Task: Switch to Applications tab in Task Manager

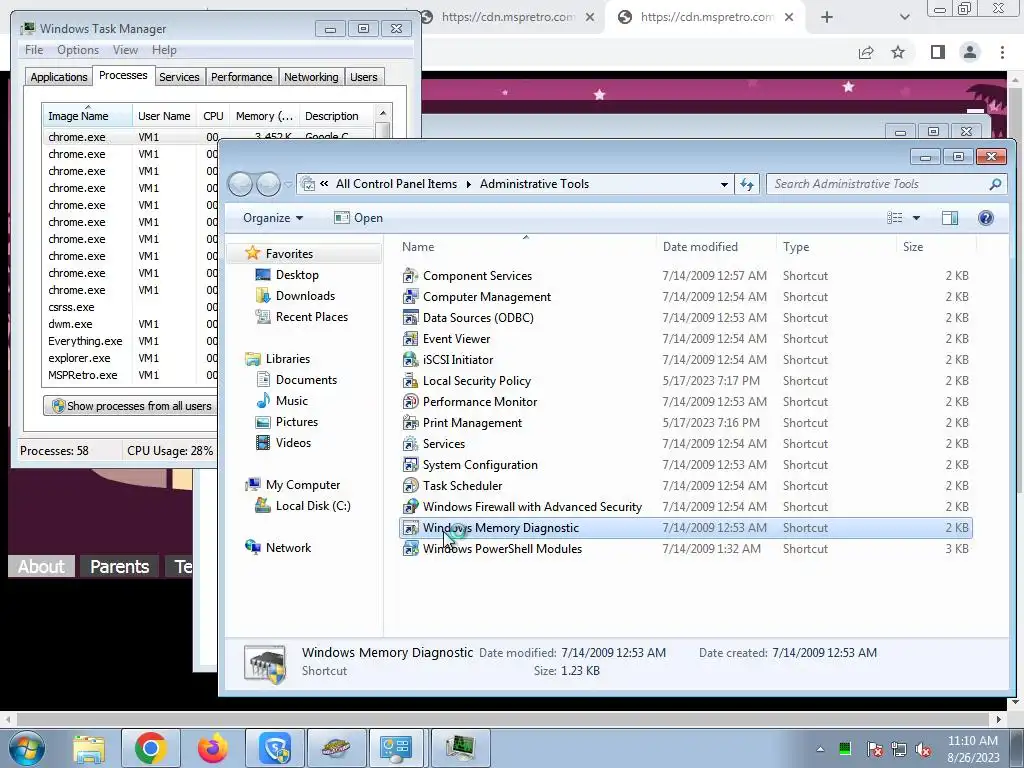Action: coord(59,77)
